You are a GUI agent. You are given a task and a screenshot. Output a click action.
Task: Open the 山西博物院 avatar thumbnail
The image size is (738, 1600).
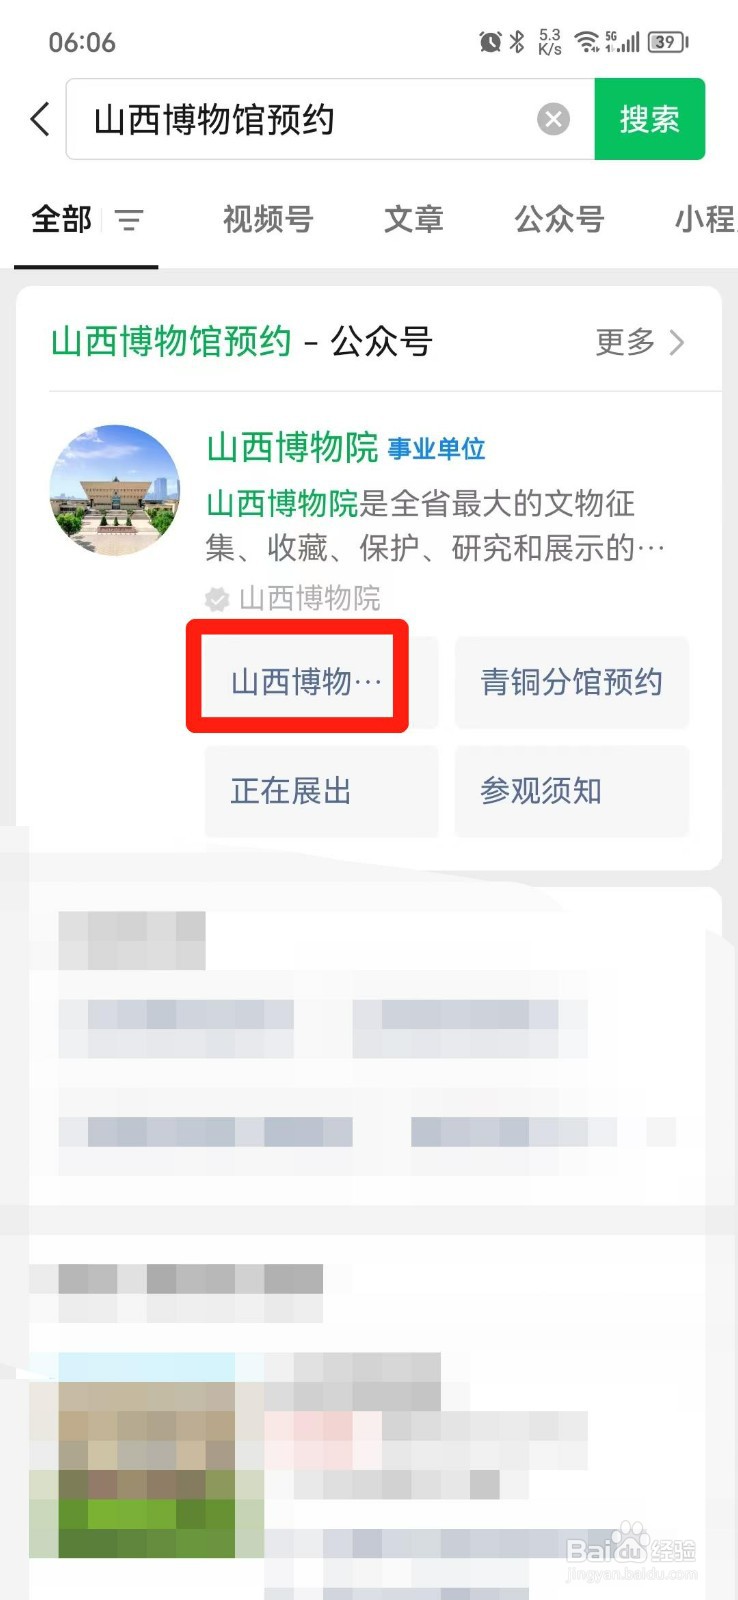coord(115,490)
